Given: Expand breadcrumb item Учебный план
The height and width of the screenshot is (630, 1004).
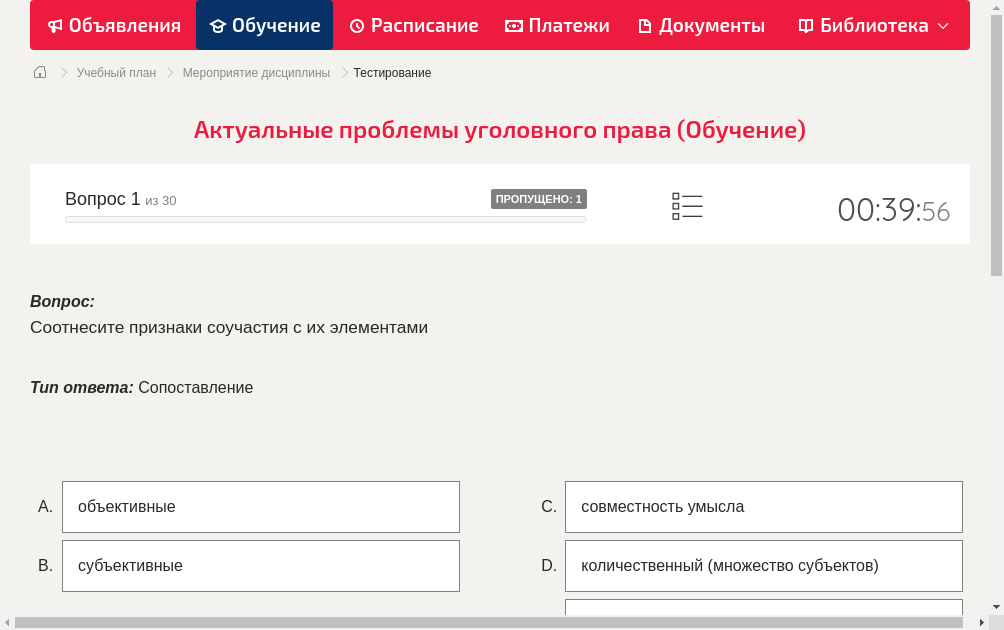Looking at the screenshot, I should 115,72.
